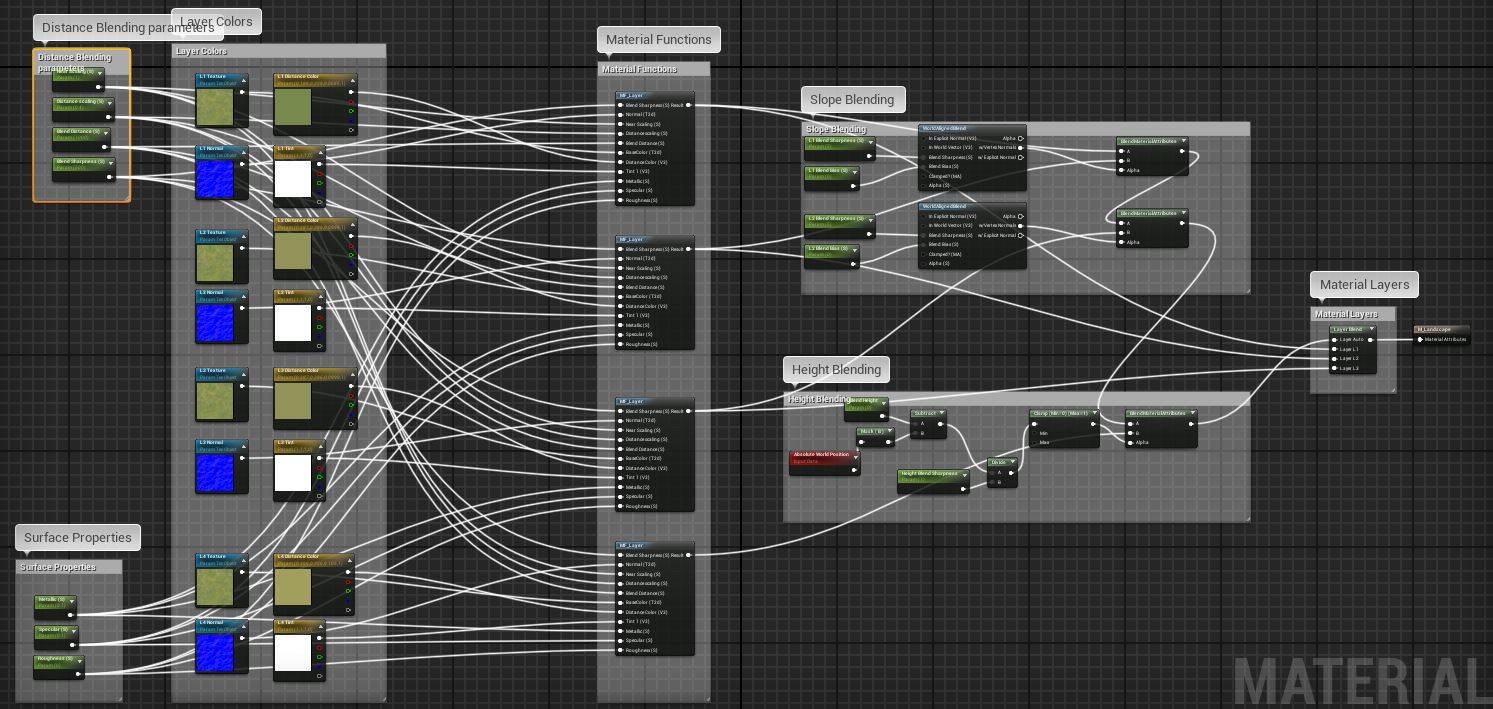This screenshot has height=709, width=1493.
Task: Select the white L1 Tint color swatch
Action: 293,180
